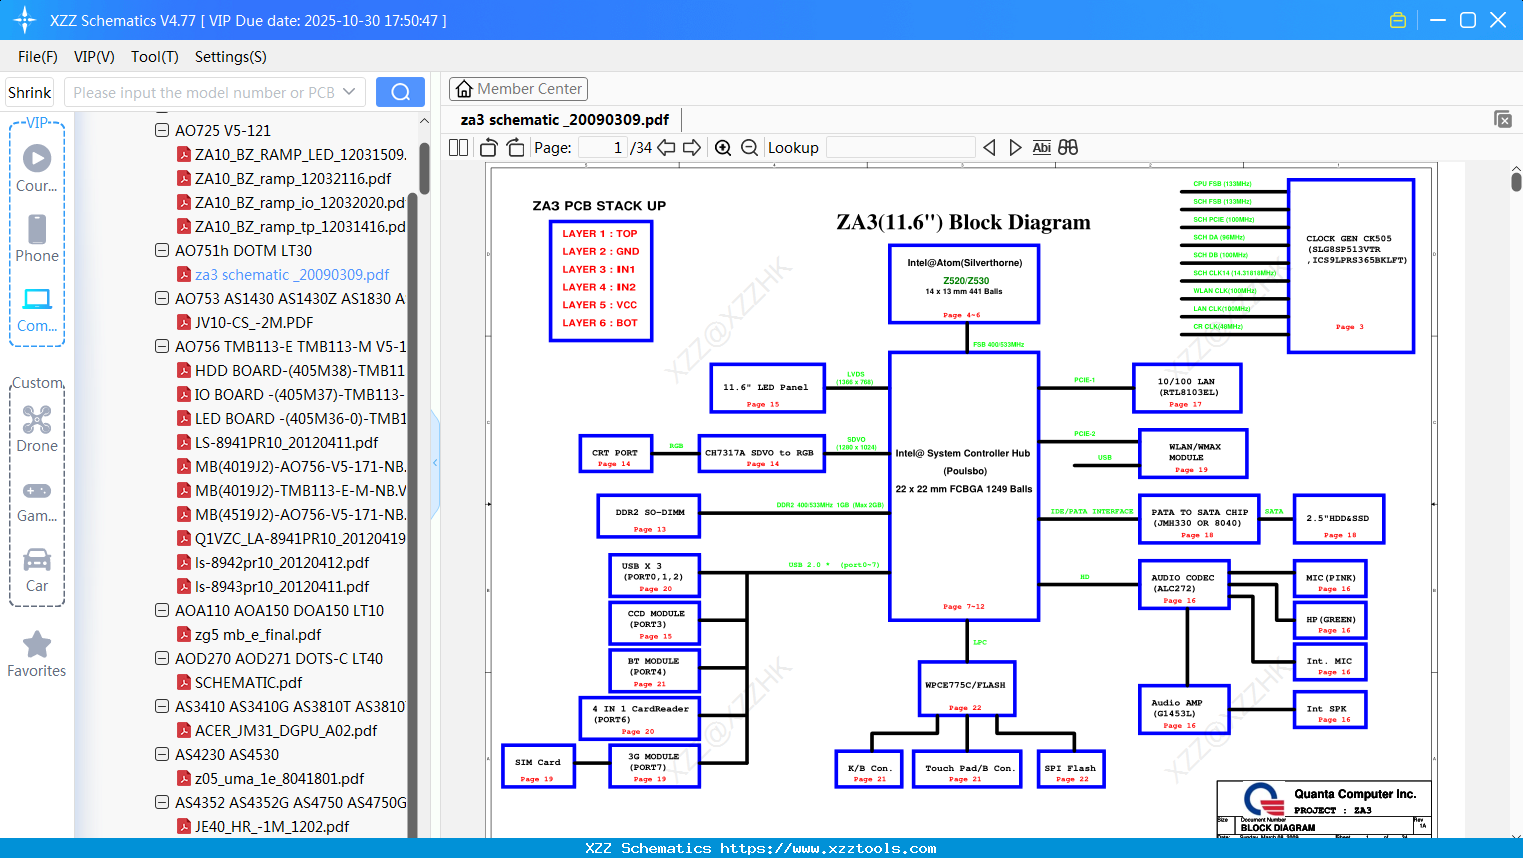Image resolution: width=1523 pixels, height=858 pixels.
Task: Collapse the AO725 V5-121 tree node
Action: (x=162, y=130)
